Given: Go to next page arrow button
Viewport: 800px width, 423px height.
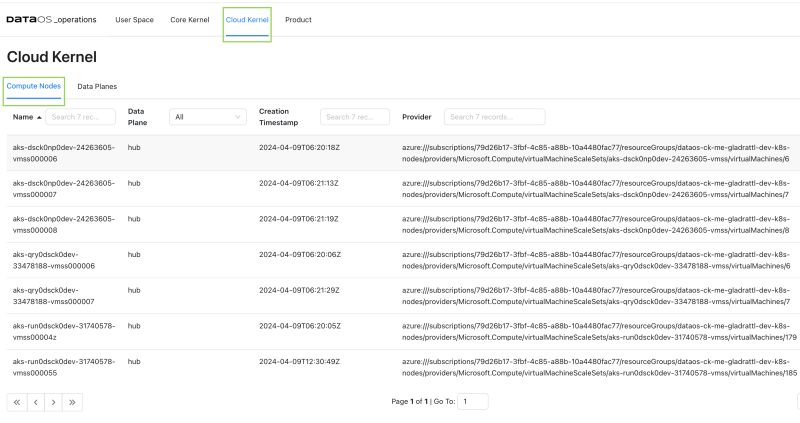Looking at the screenshot, I should point(54,402).
